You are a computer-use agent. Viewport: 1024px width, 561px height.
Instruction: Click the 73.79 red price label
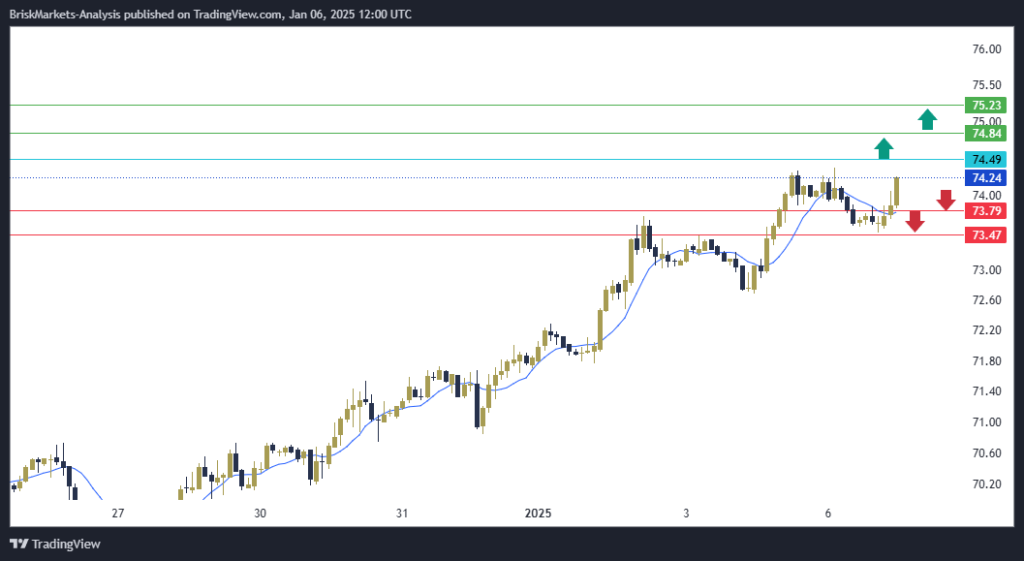[985, 210]
